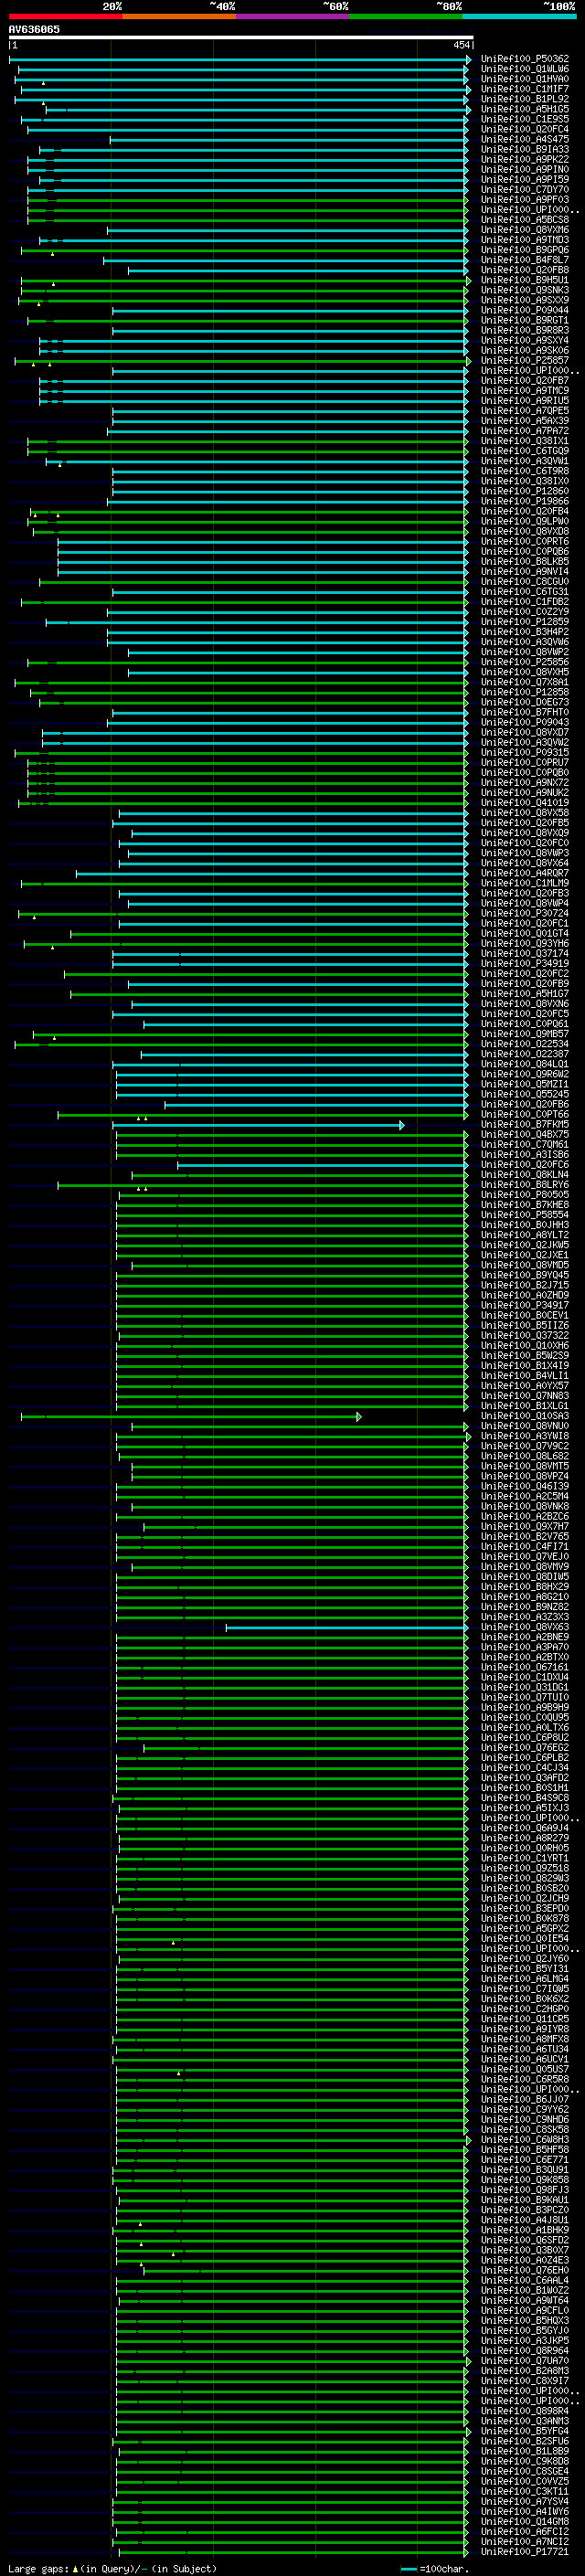Select UniRef100_C7DY70 in the hit list
585x2576 pixels.
pos(525,189)
